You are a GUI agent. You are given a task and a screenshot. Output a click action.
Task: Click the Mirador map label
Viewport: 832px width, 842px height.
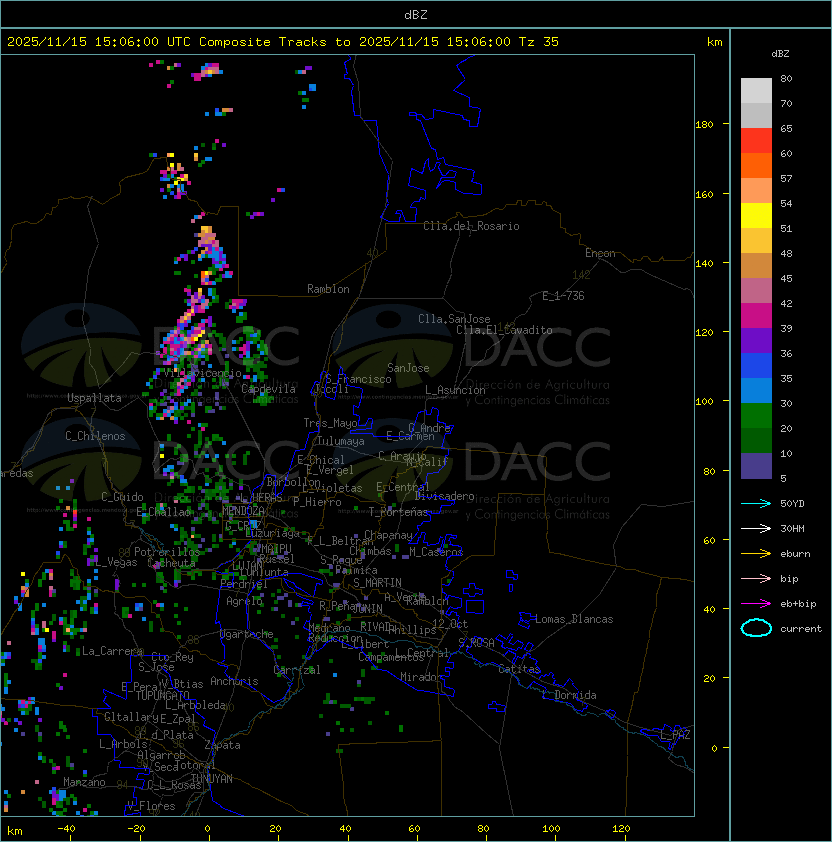pos(422,677)
